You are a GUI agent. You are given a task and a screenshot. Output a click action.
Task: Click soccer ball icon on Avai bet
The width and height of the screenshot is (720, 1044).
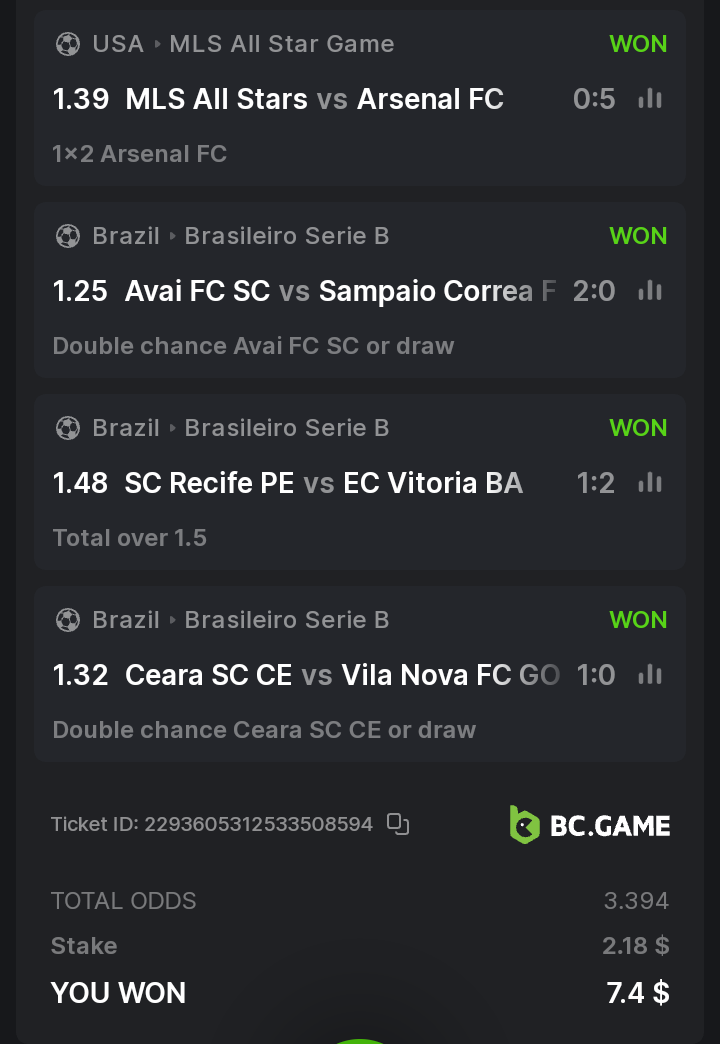click(67, 236)
